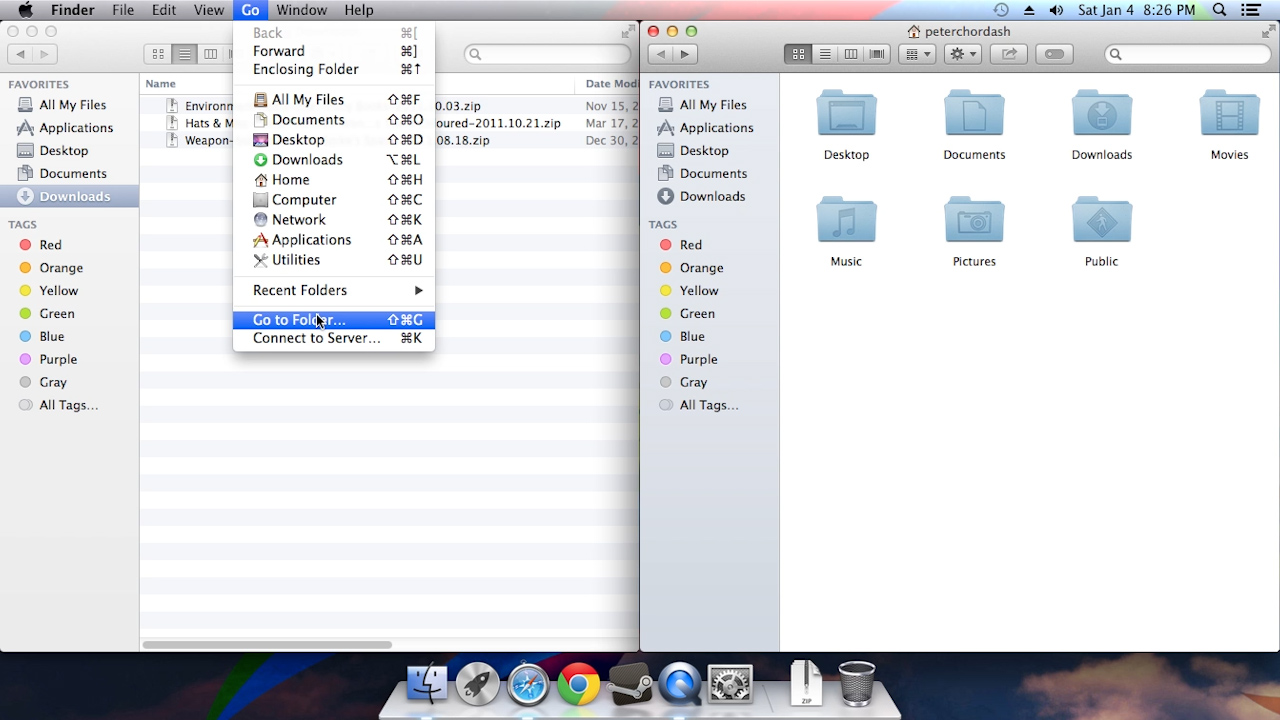Open the View menu
The width and height of the screenshot is (1280, 720).
point(208,10)
